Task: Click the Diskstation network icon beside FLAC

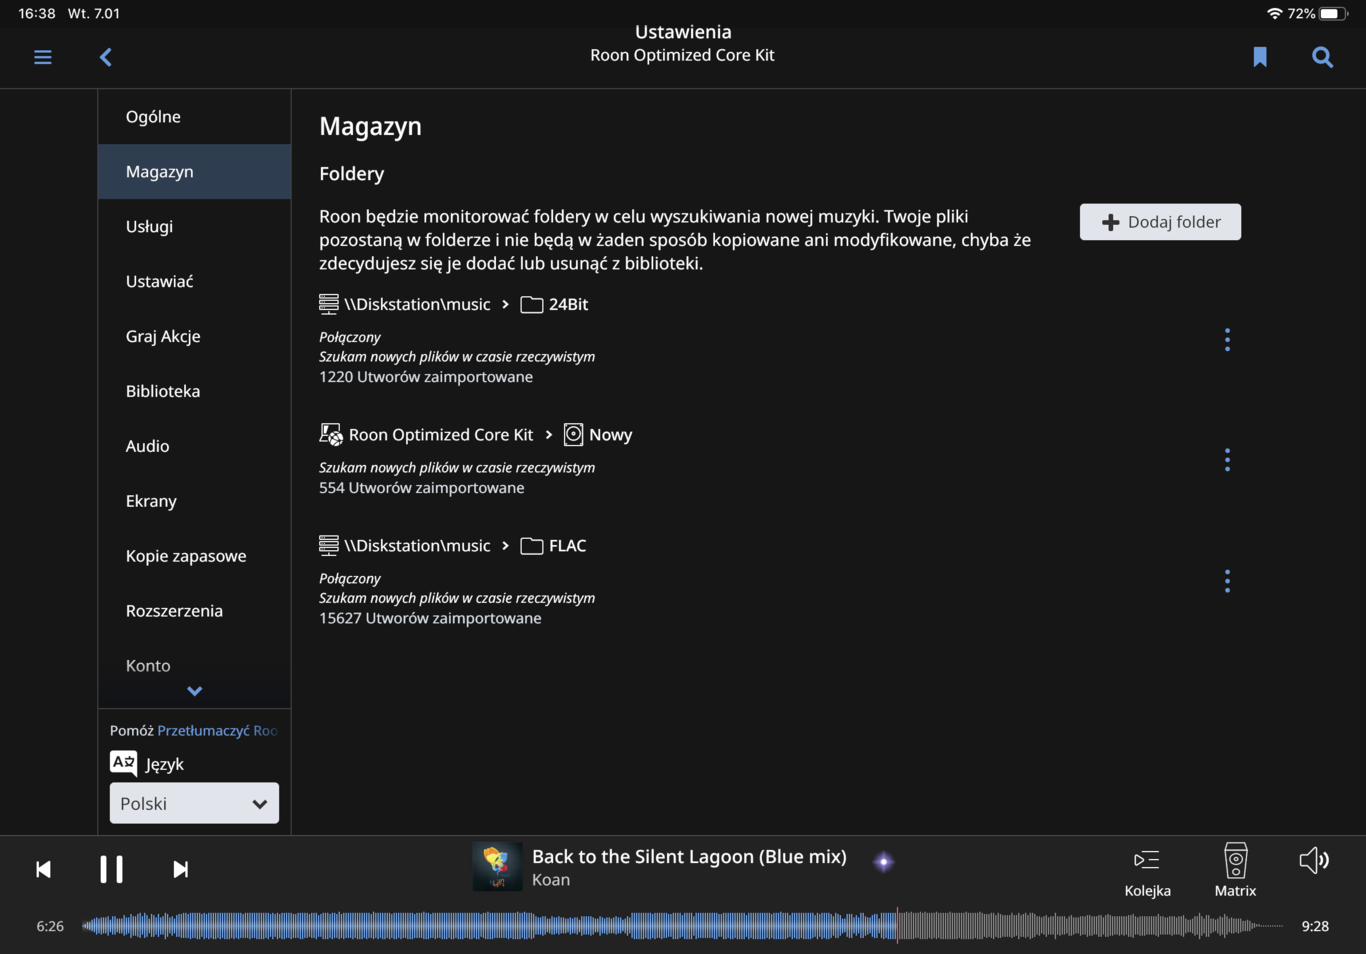Action: tap(328, 545)
